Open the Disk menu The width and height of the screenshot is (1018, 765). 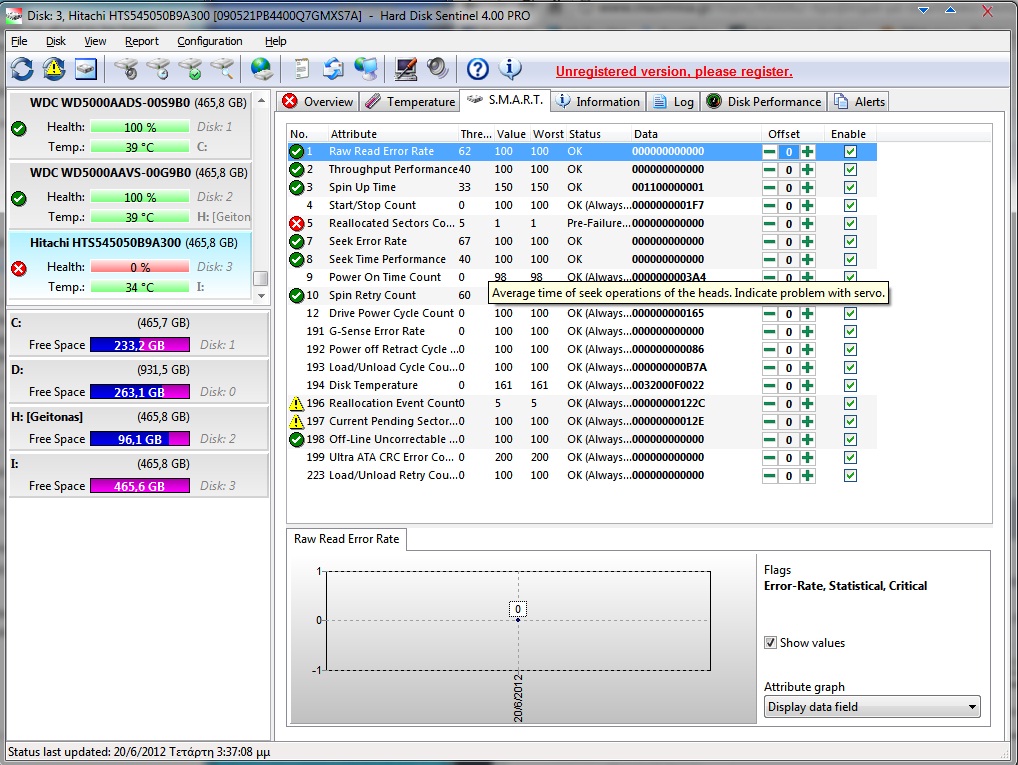56,41
